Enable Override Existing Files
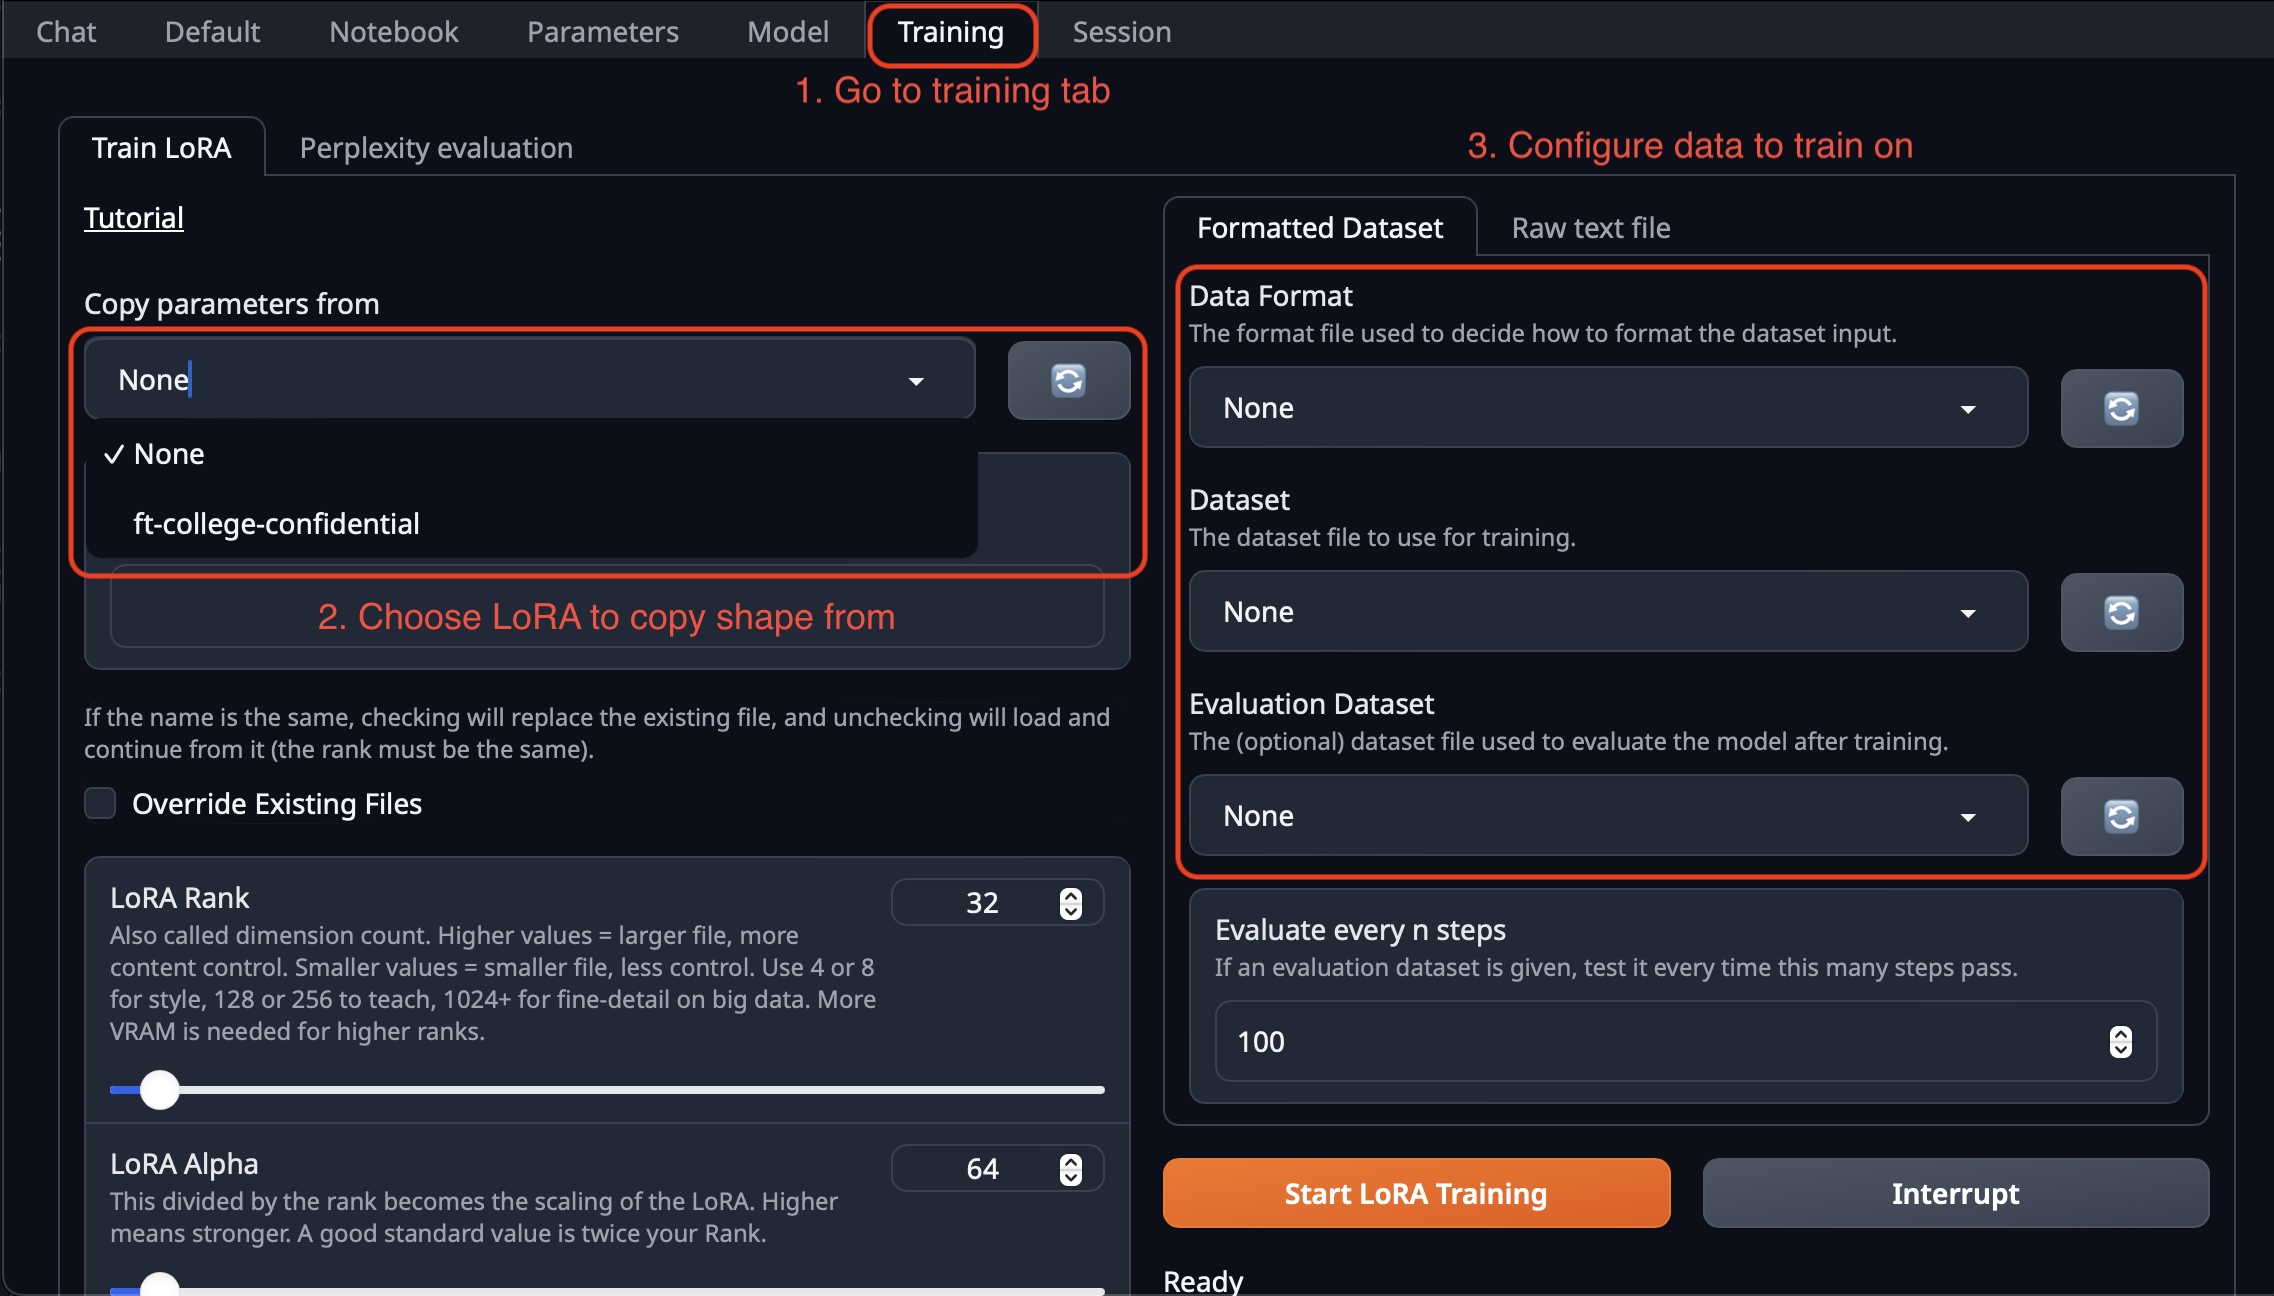This screenshot has height=1296, width=2274. click(x=100, y=803)
